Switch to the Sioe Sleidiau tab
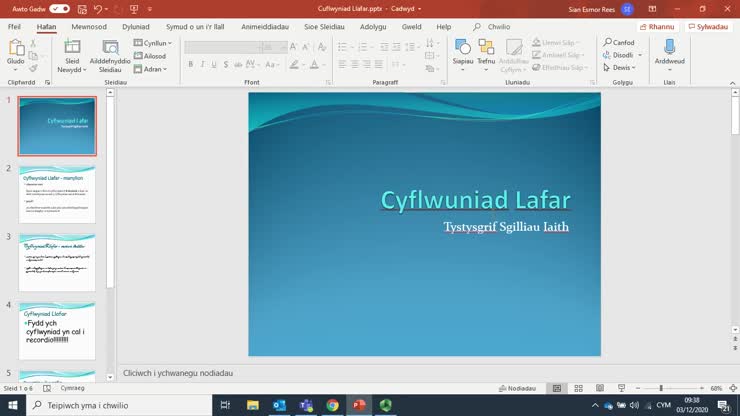 [x=324, y=27]
